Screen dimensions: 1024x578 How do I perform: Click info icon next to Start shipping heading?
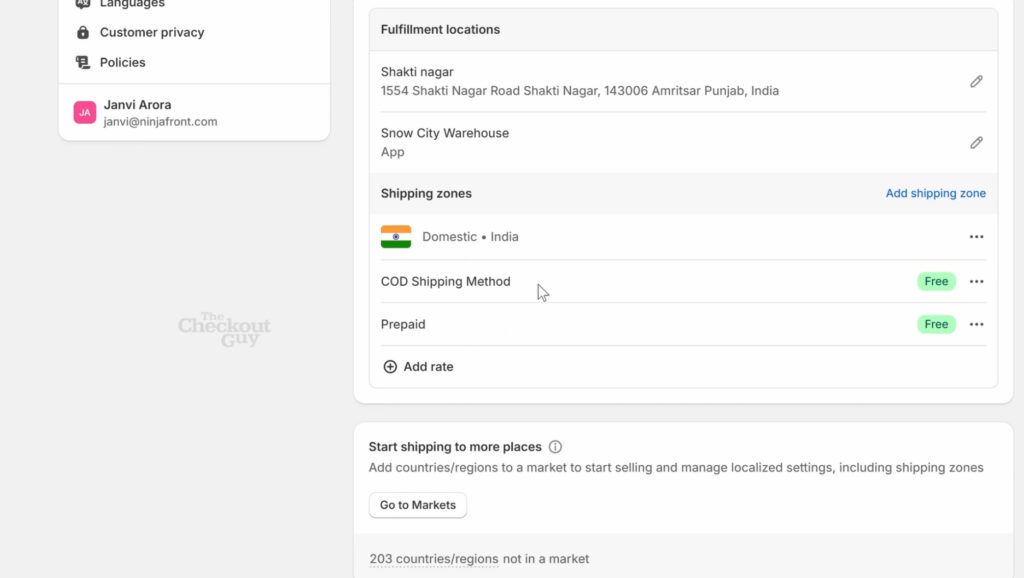pyautogui.click(x=555, y=447)
